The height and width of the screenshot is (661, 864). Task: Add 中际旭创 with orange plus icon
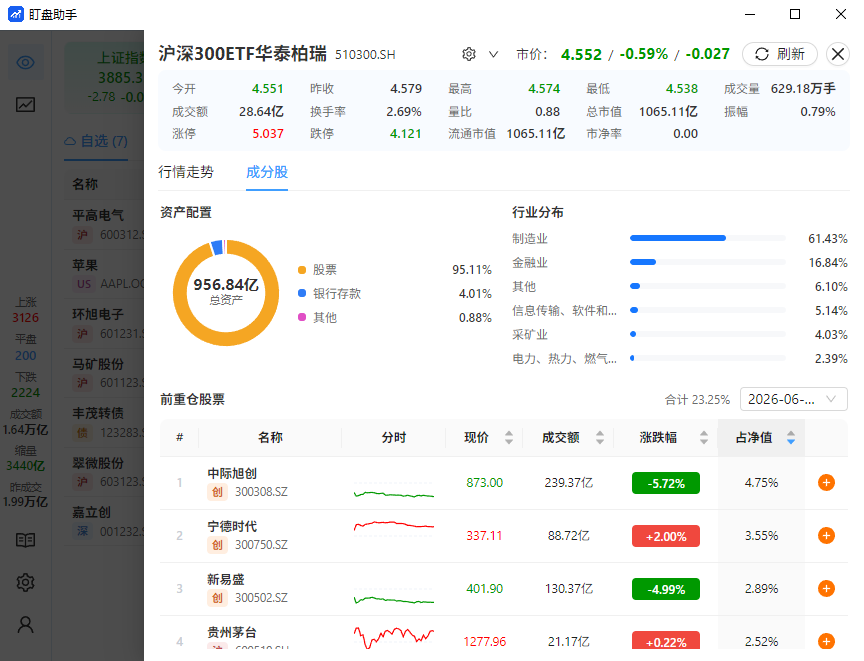(826, 483)
